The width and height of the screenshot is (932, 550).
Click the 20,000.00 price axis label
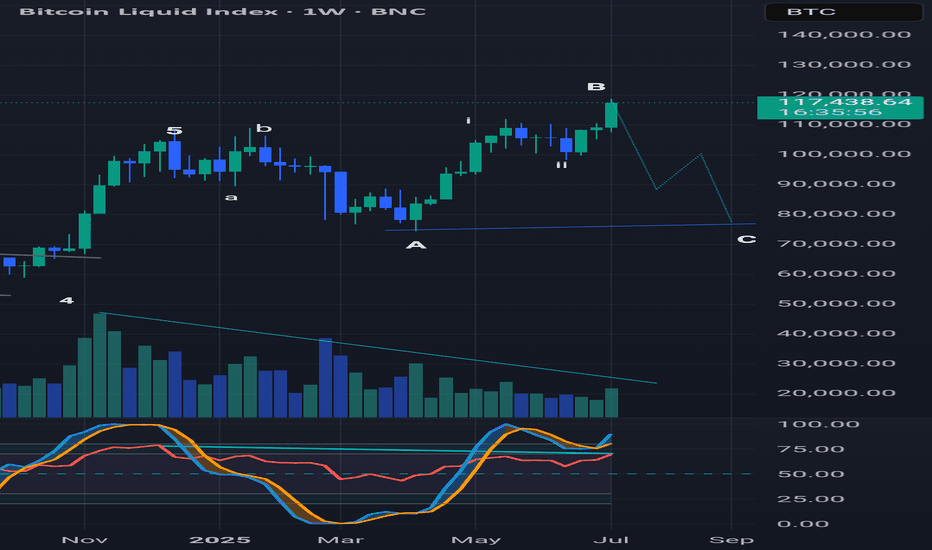836,393
